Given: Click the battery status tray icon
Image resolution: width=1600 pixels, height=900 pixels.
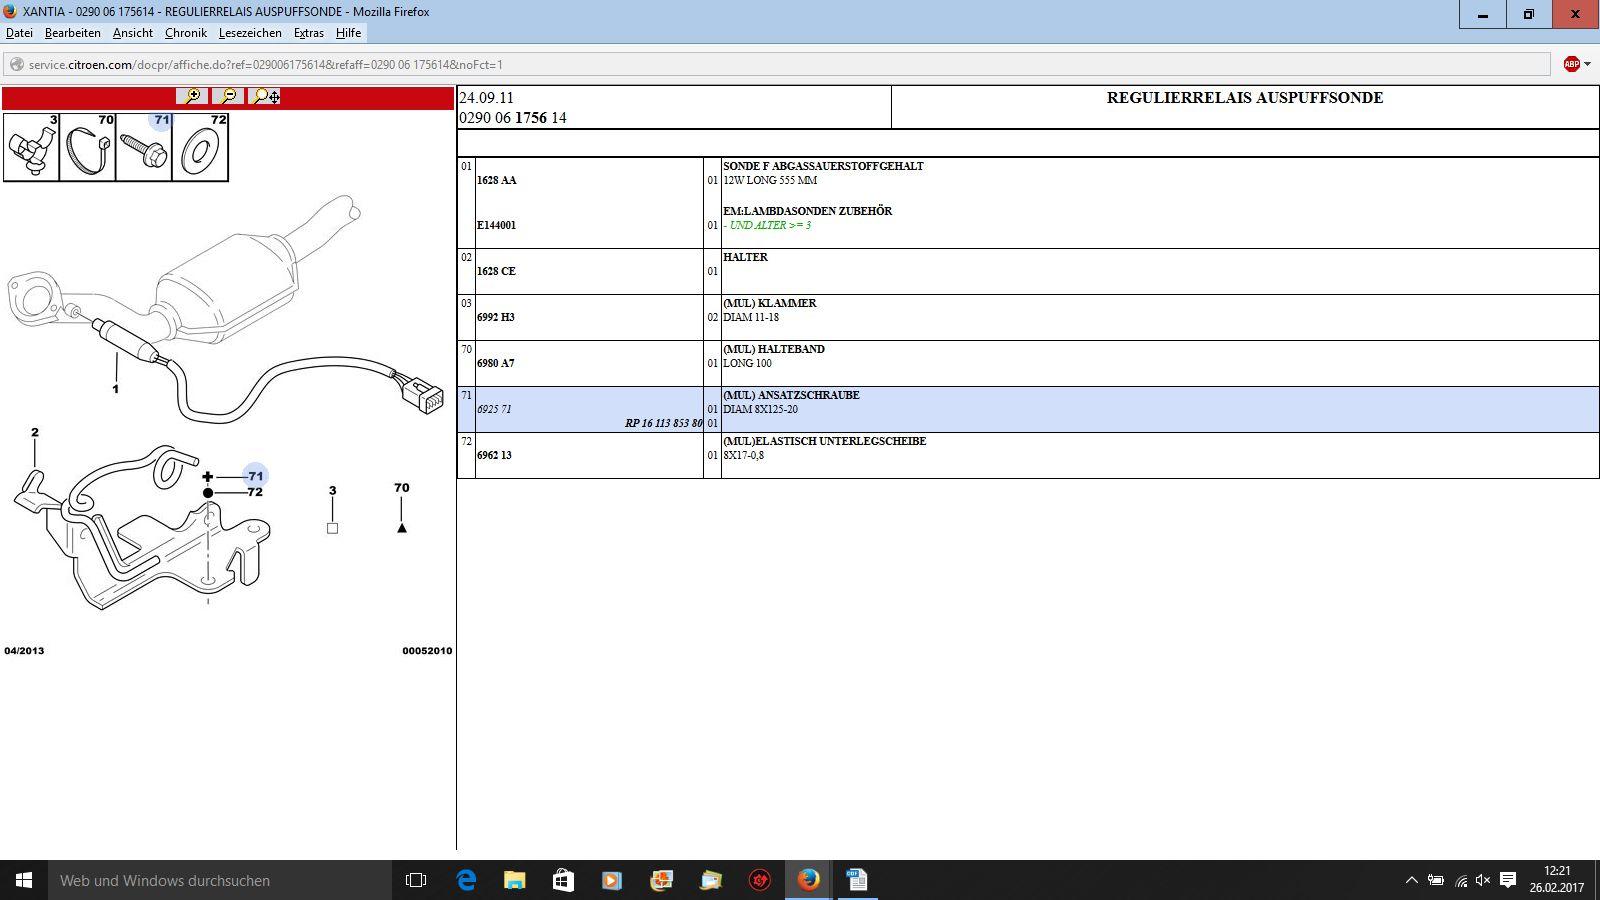Looking at the screenshot, I should pyautogui.click(x=1436, y=880).
